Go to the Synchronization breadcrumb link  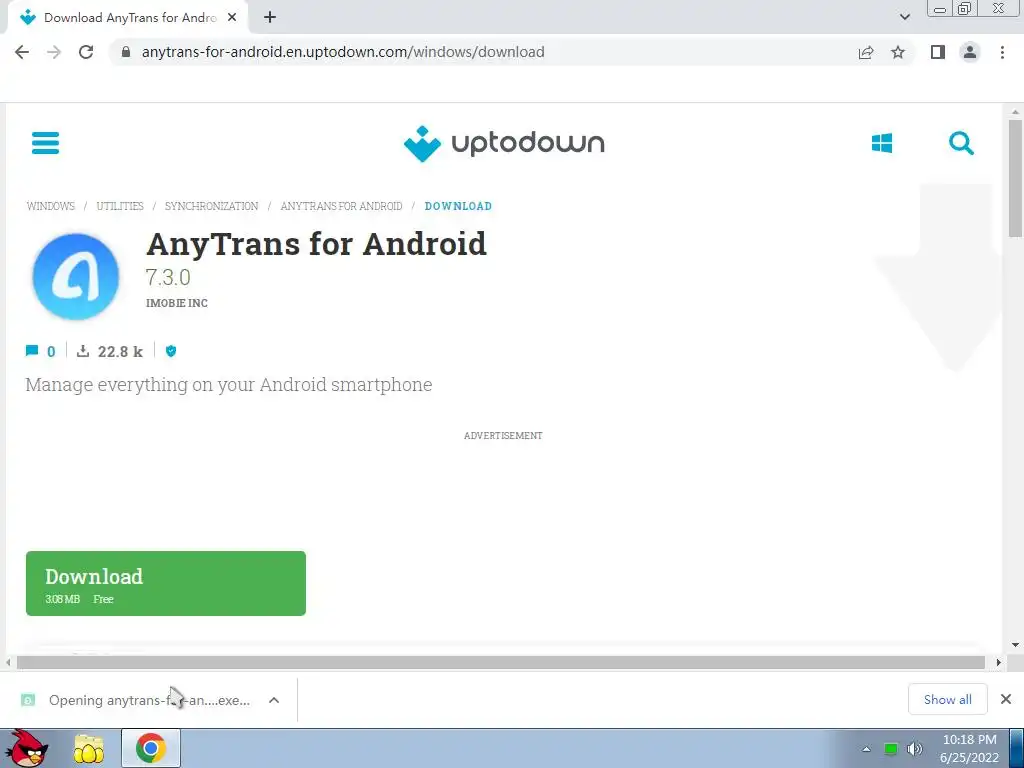(211, 206)
